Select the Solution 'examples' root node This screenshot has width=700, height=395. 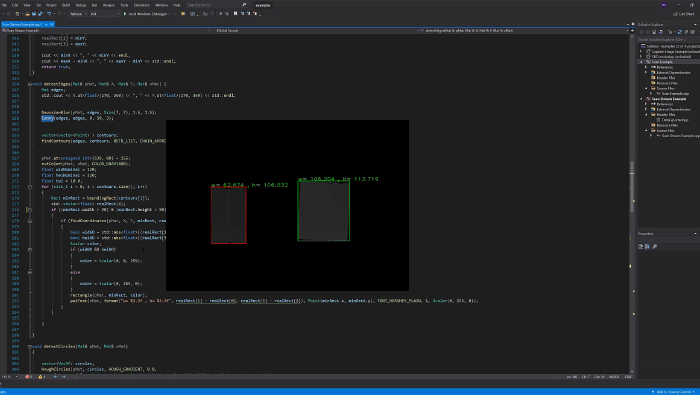coord(671,46)
